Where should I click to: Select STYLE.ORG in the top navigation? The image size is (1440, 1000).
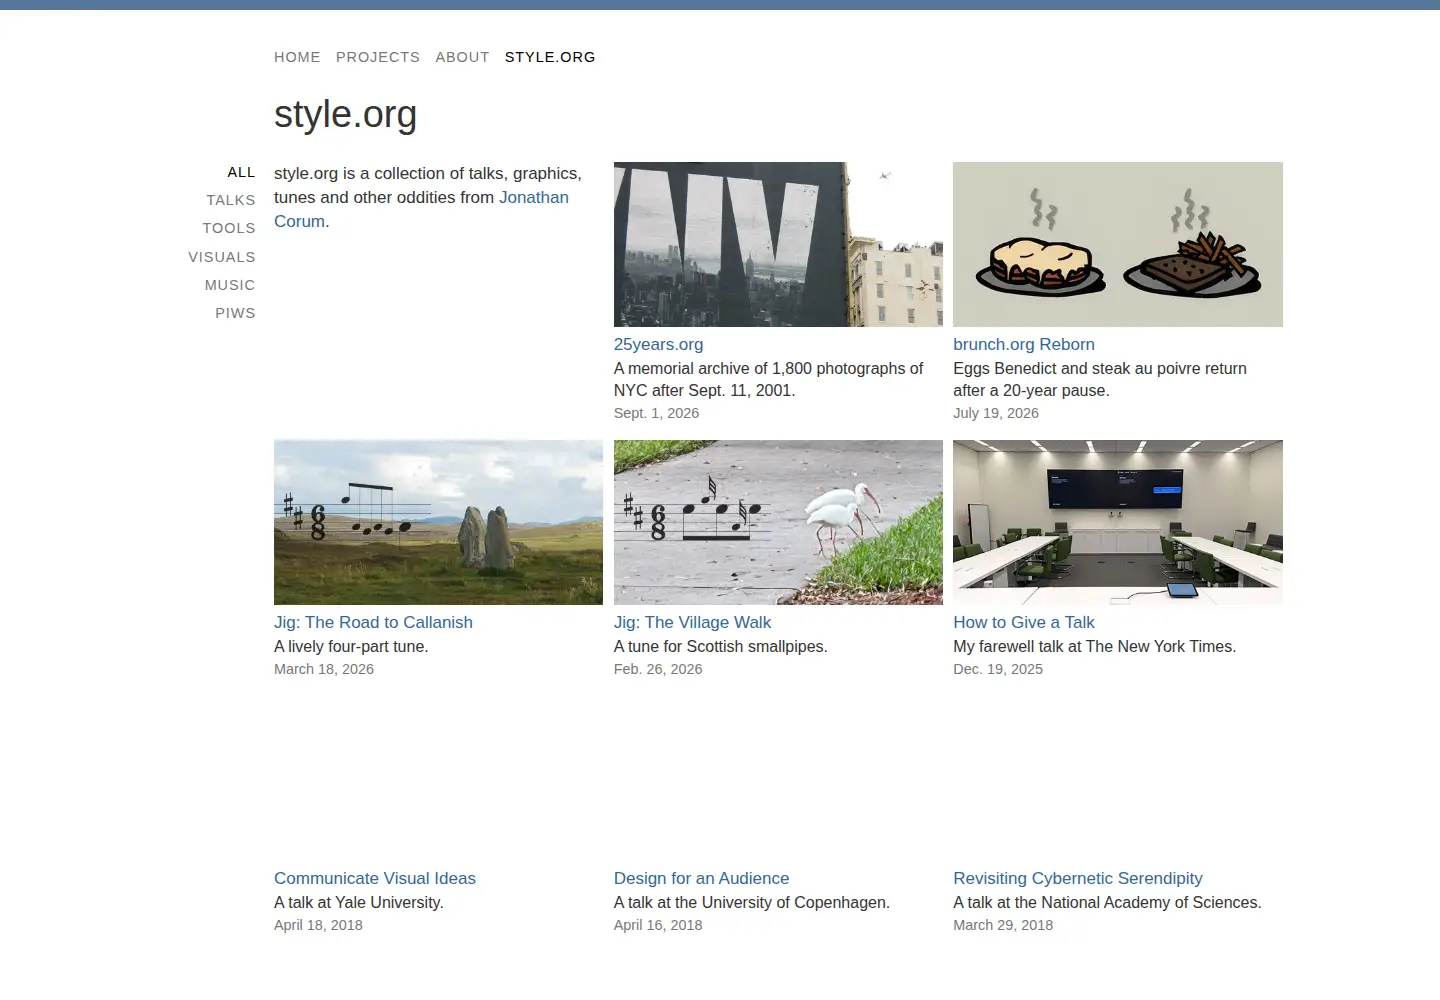click(x=550, y=57)
